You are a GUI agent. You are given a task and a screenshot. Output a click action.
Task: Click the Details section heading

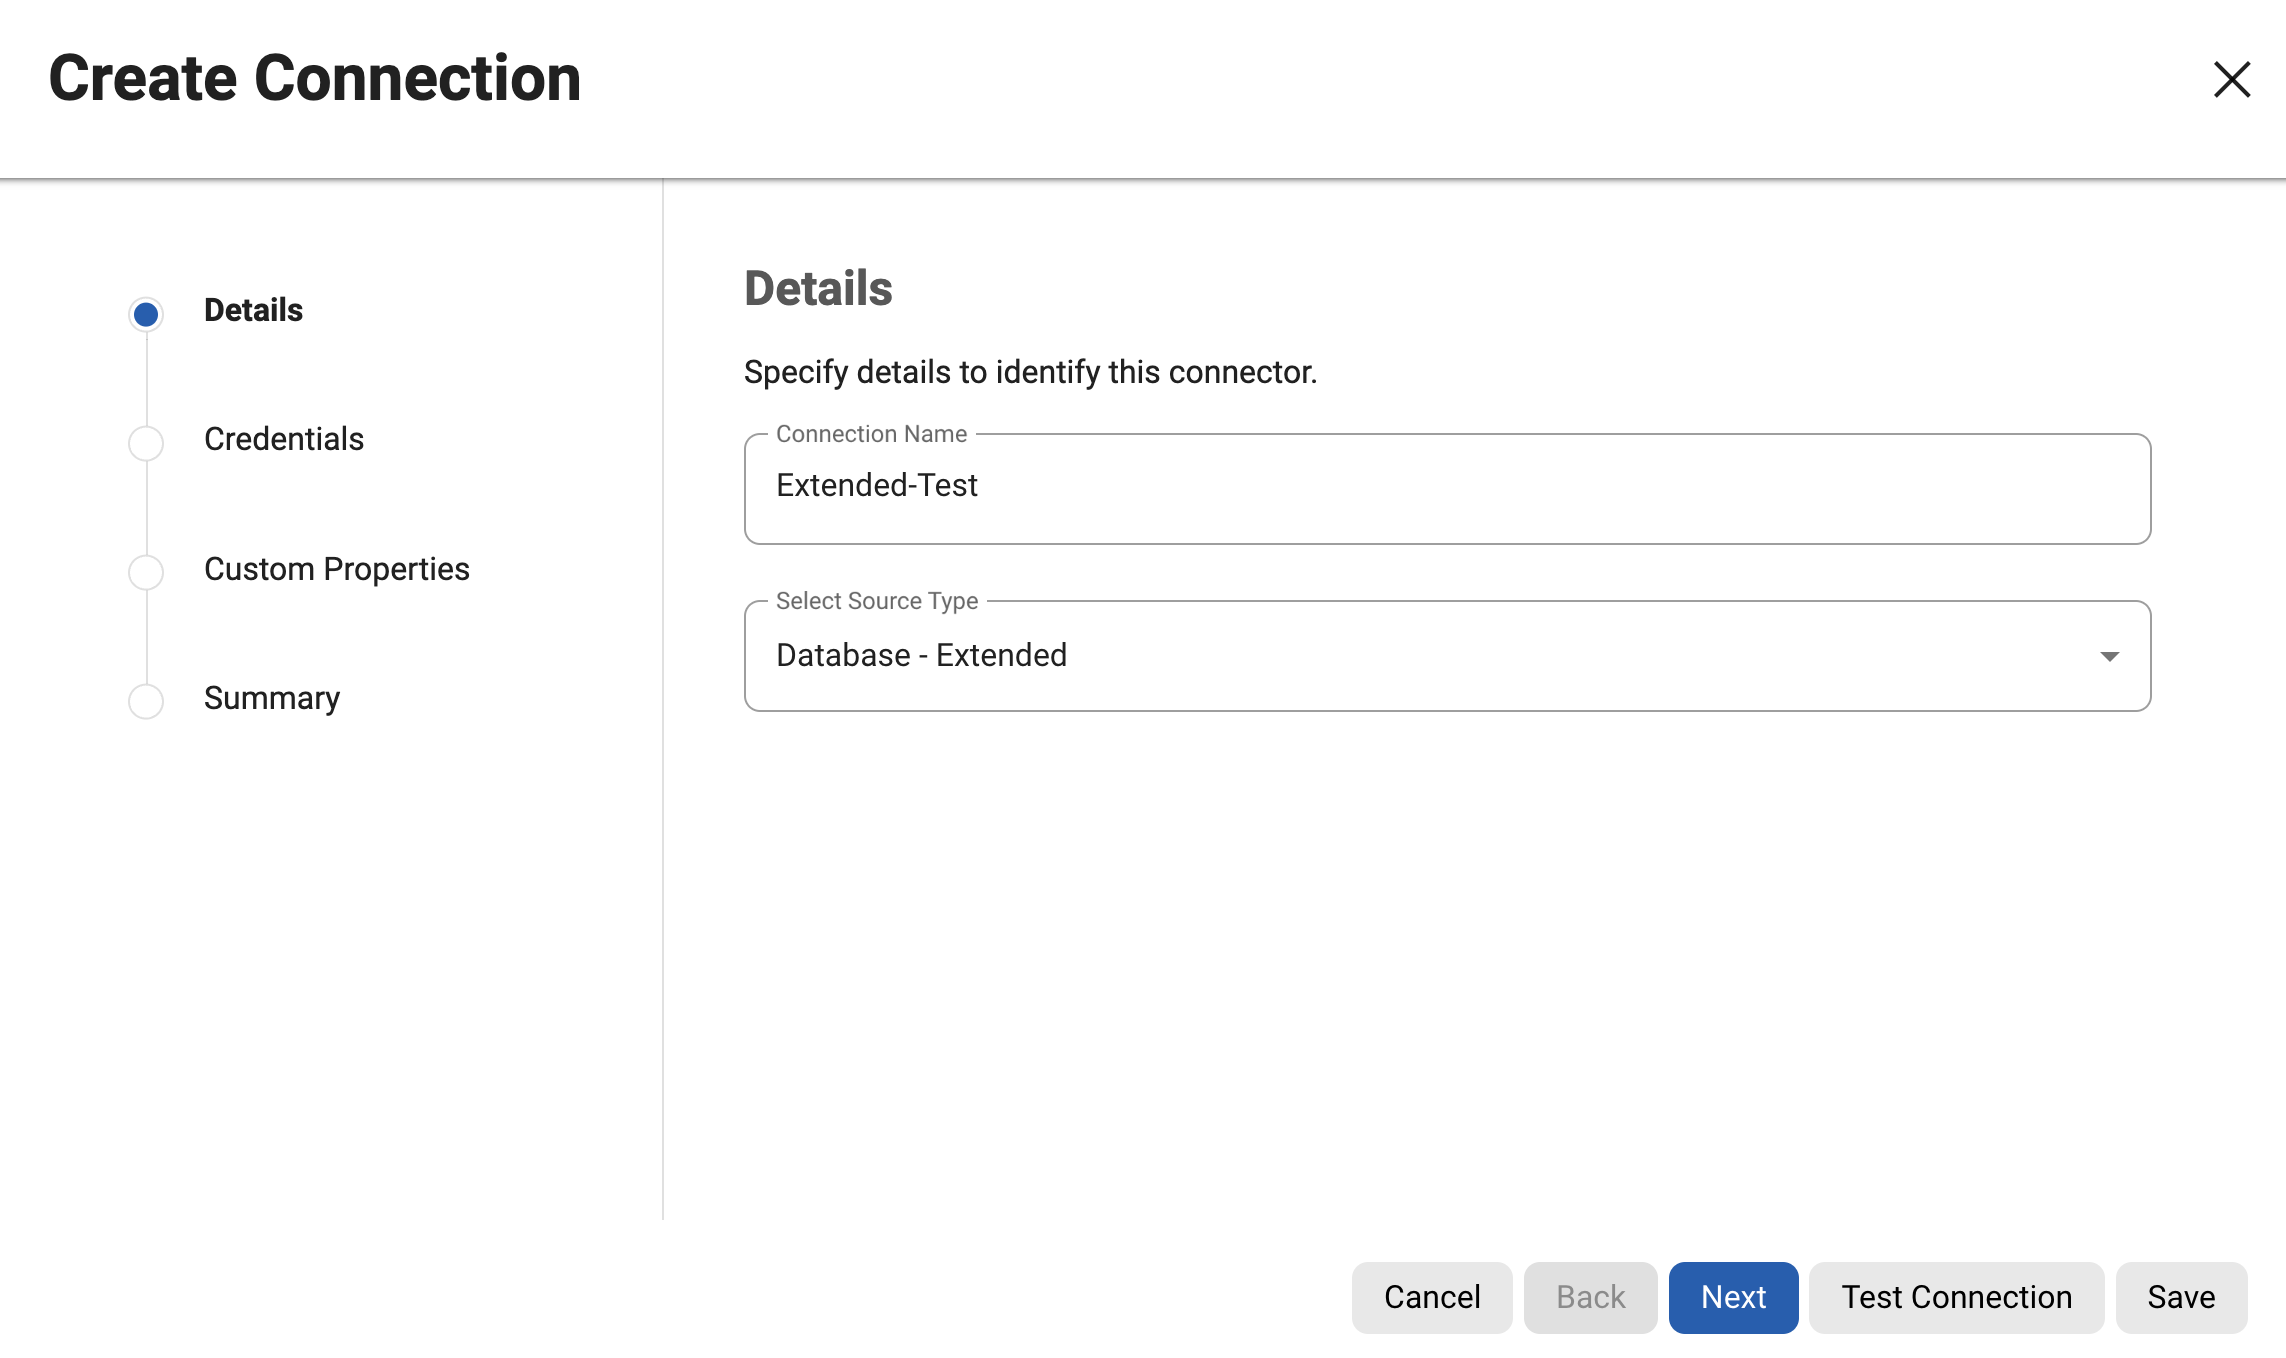818,289
